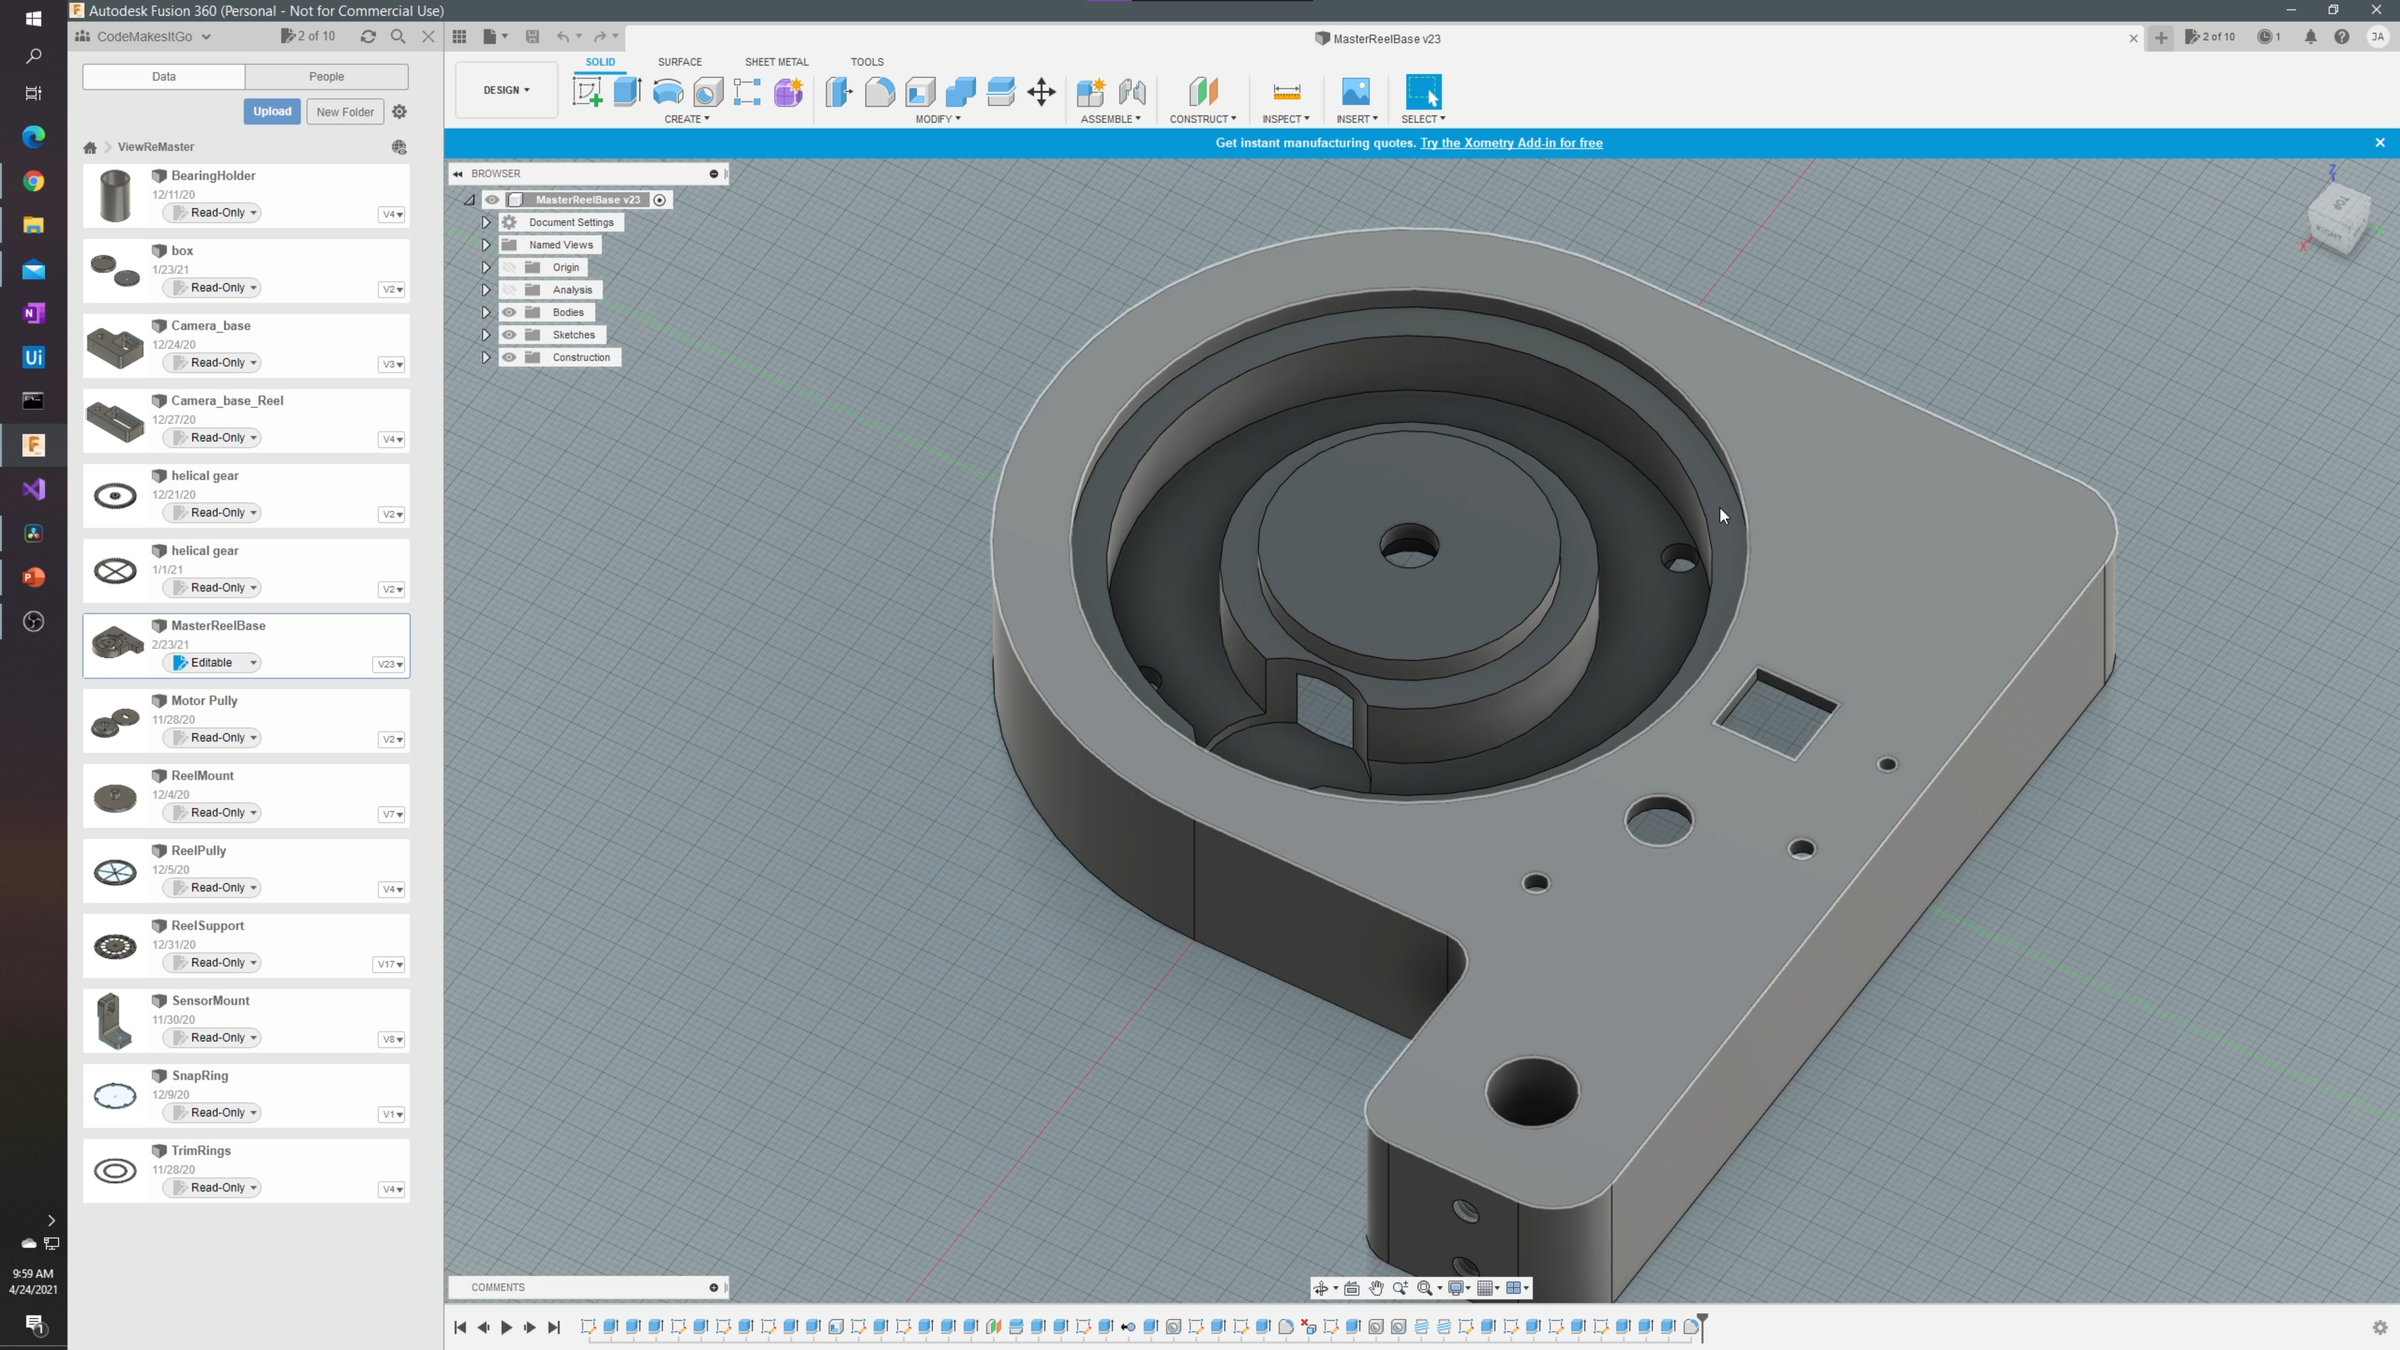
Task: Hide the Sketches folder via eye icon
Action: [x=510, y=335]
